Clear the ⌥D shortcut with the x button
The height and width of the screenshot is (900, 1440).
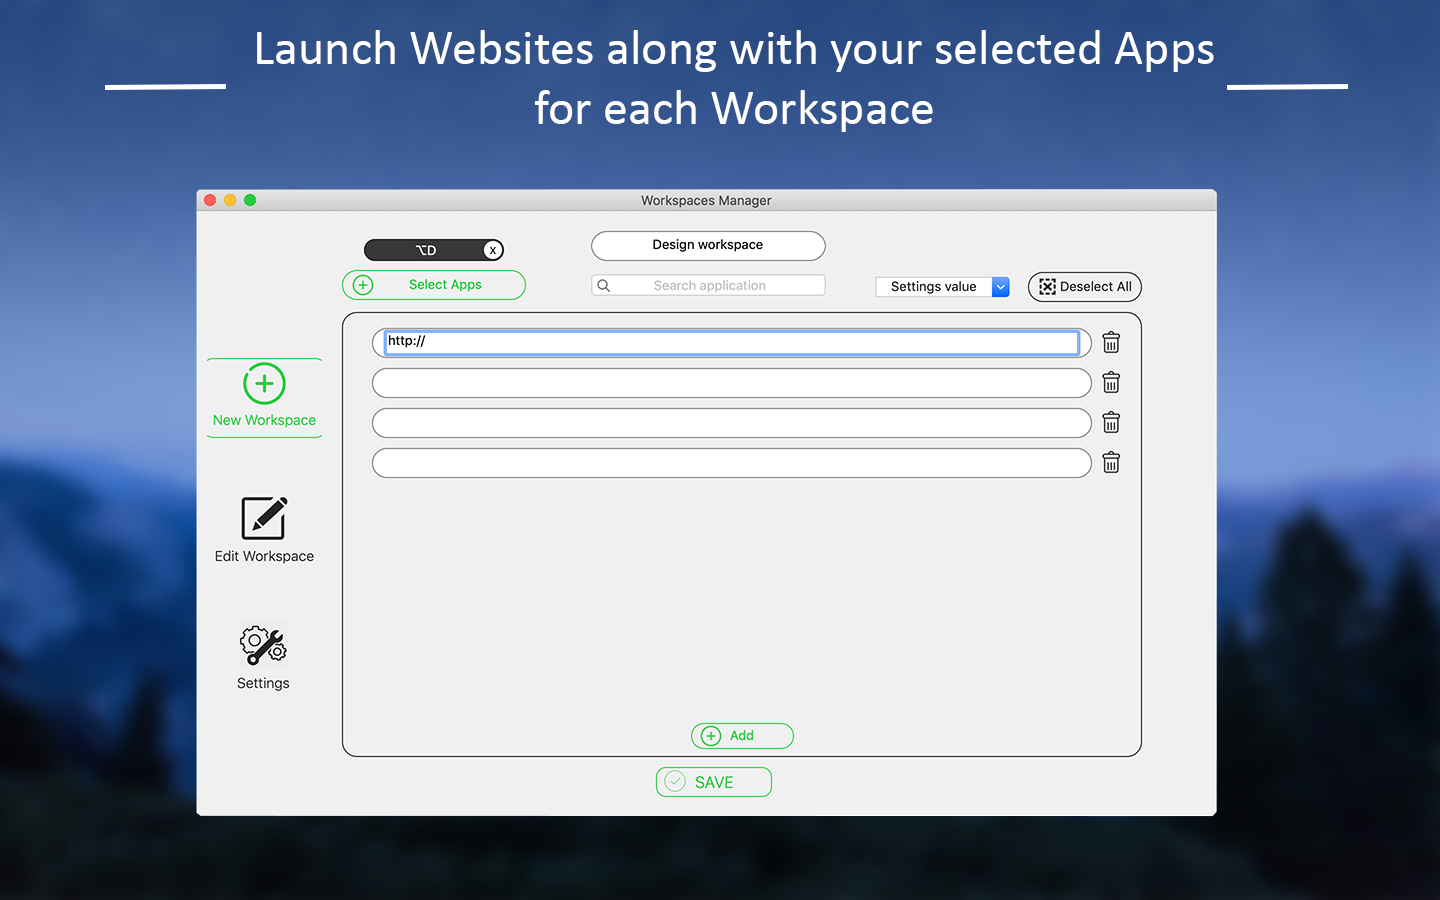click(491, 250)
